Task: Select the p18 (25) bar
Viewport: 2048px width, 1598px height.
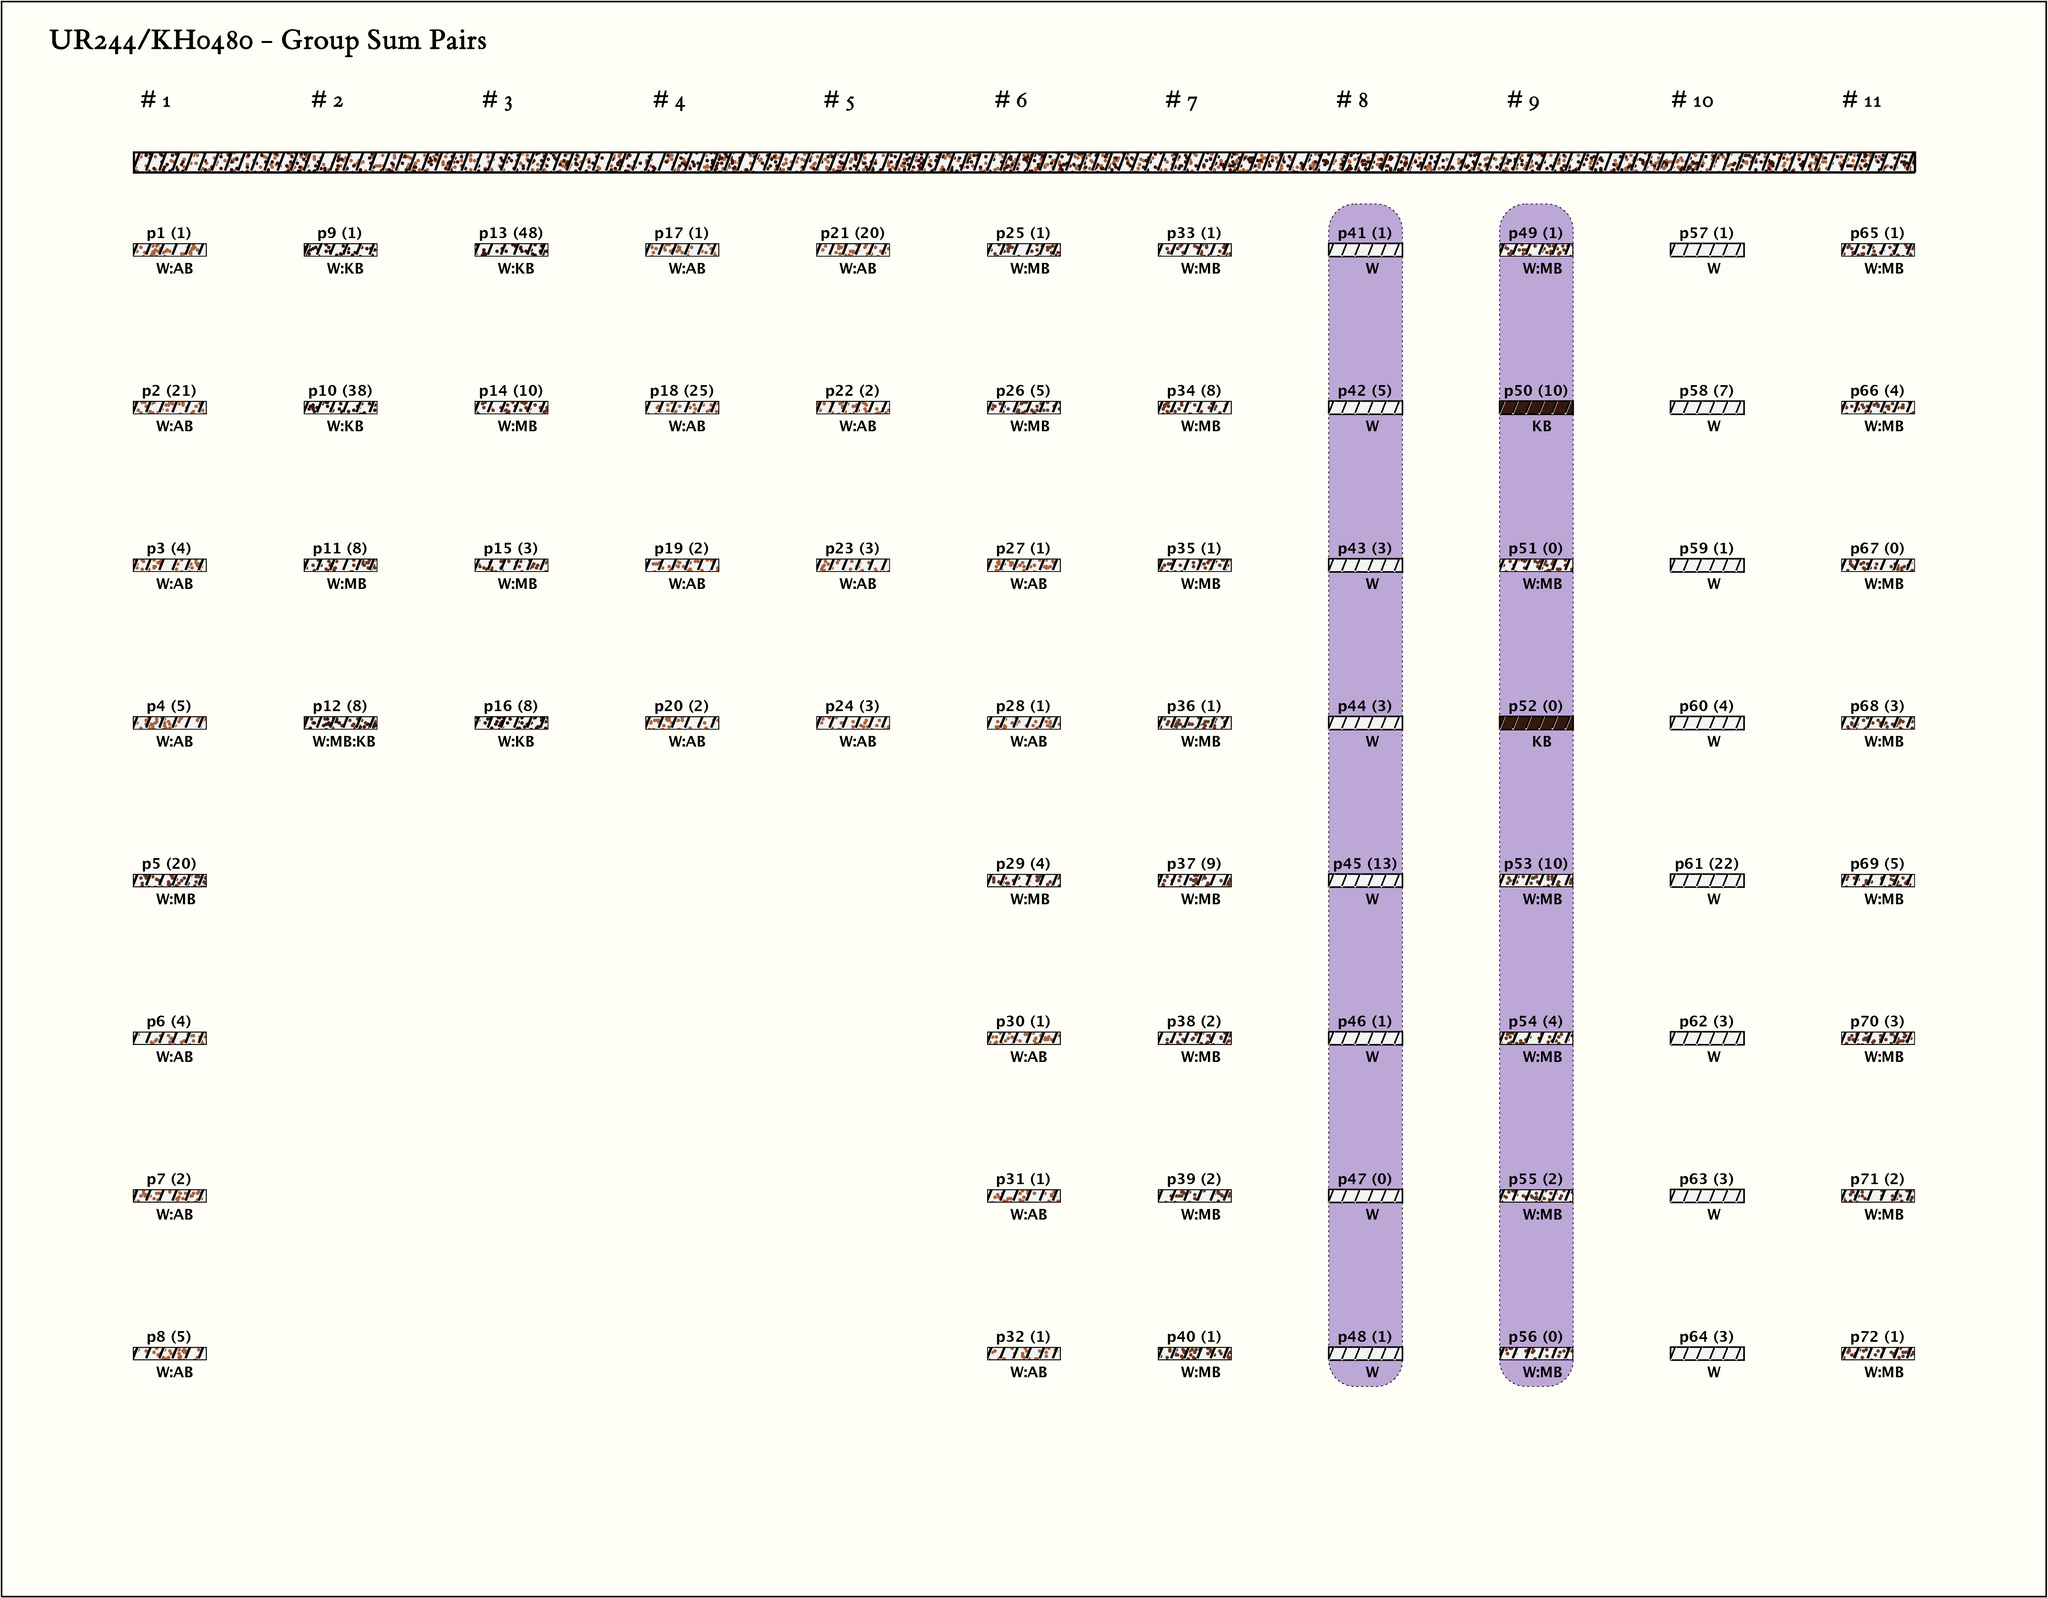Action: click(682, 408)
